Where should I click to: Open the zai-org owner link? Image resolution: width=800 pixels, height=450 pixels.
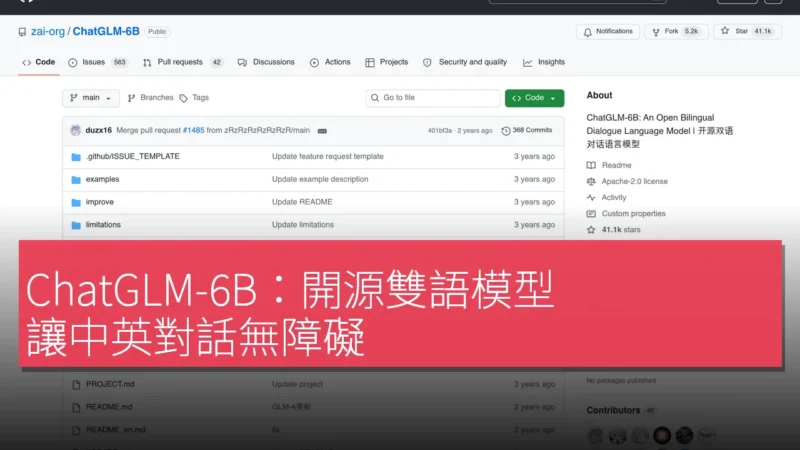point(47,32)
